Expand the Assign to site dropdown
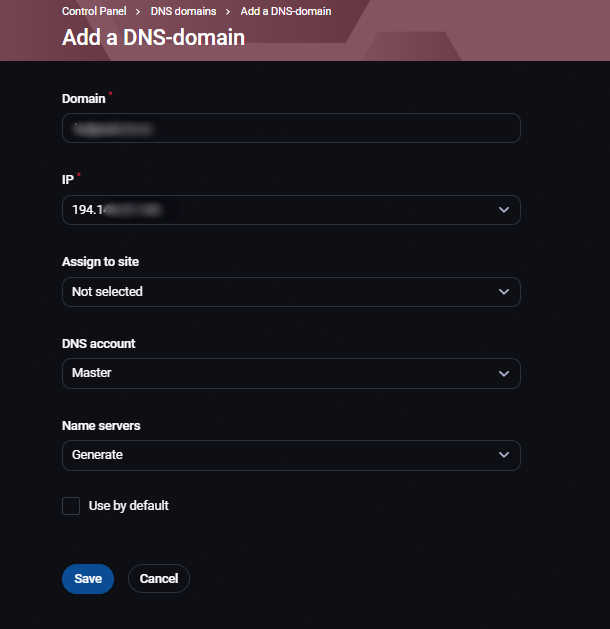Image resolution: width=610 pixels, height=629 pixels. [x=280, y=292]
